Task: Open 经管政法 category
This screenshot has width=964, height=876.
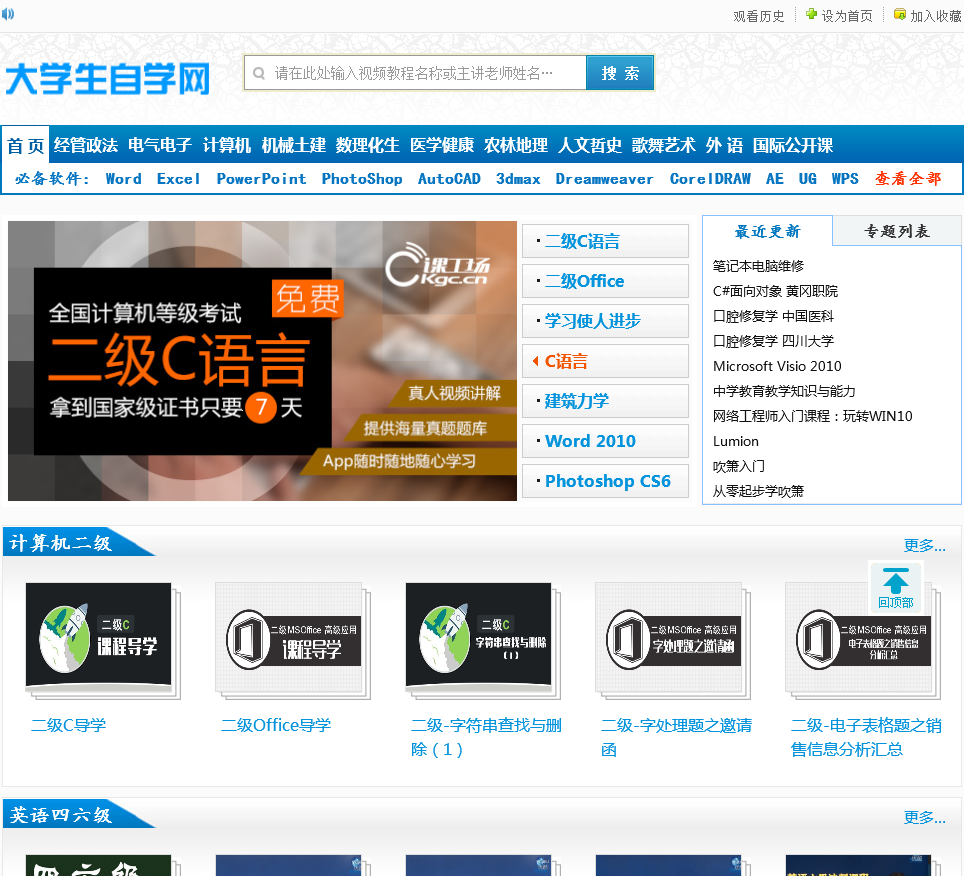Action: click(x=85, y=145)
